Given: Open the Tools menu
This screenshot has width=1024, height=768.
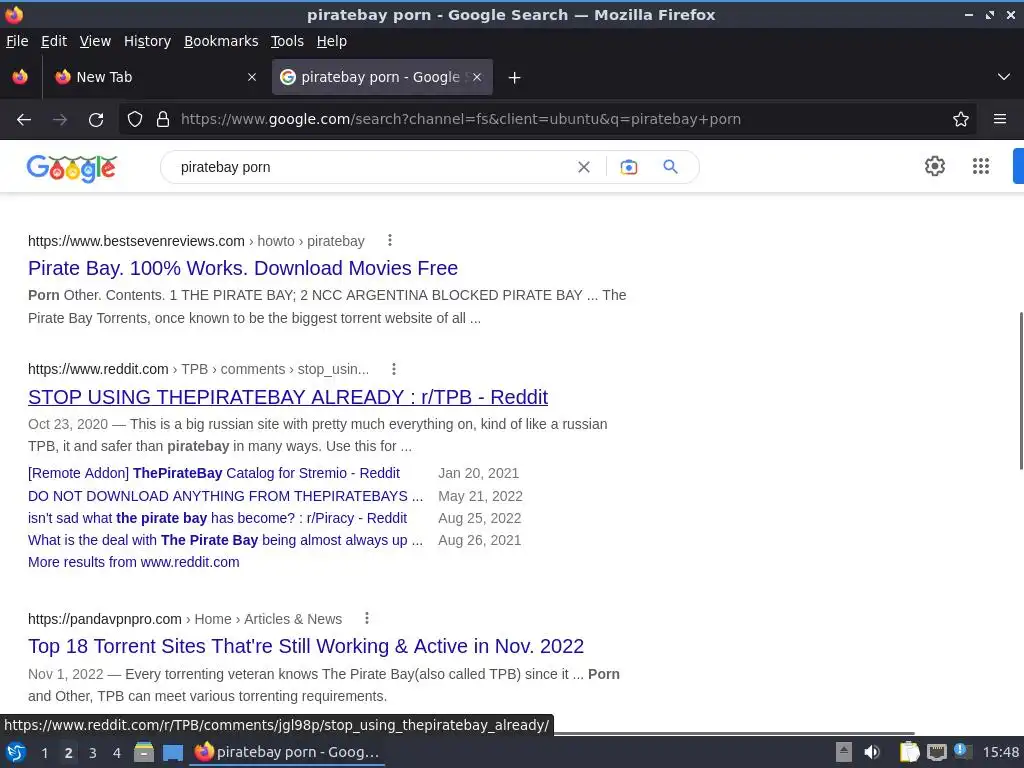Looking at the screenshot, I should [287, 41].
